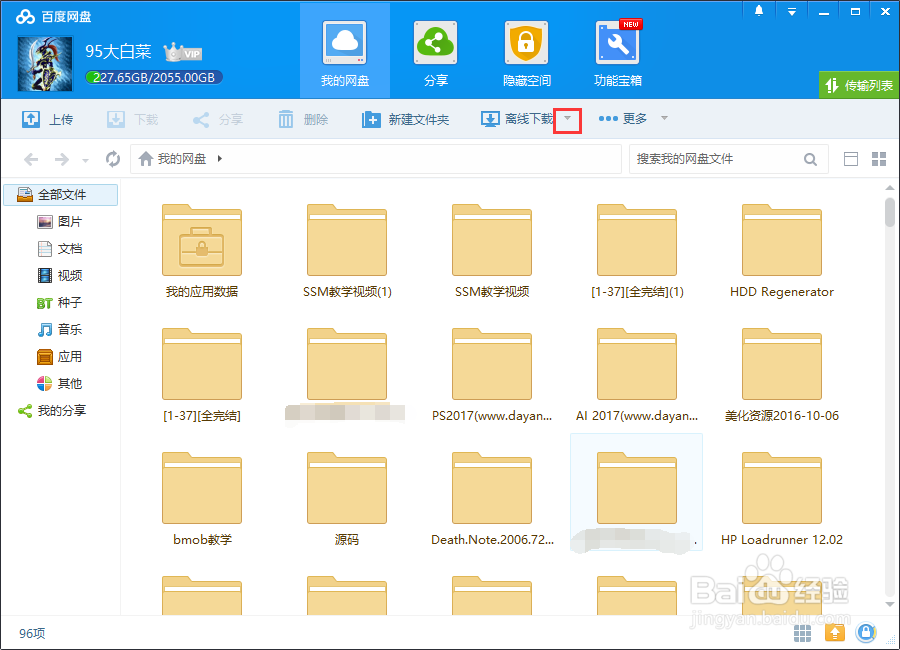Select the 我的应用数据 folder
The height and width of the screenshot is (650, 900).
tap(201, 251)
